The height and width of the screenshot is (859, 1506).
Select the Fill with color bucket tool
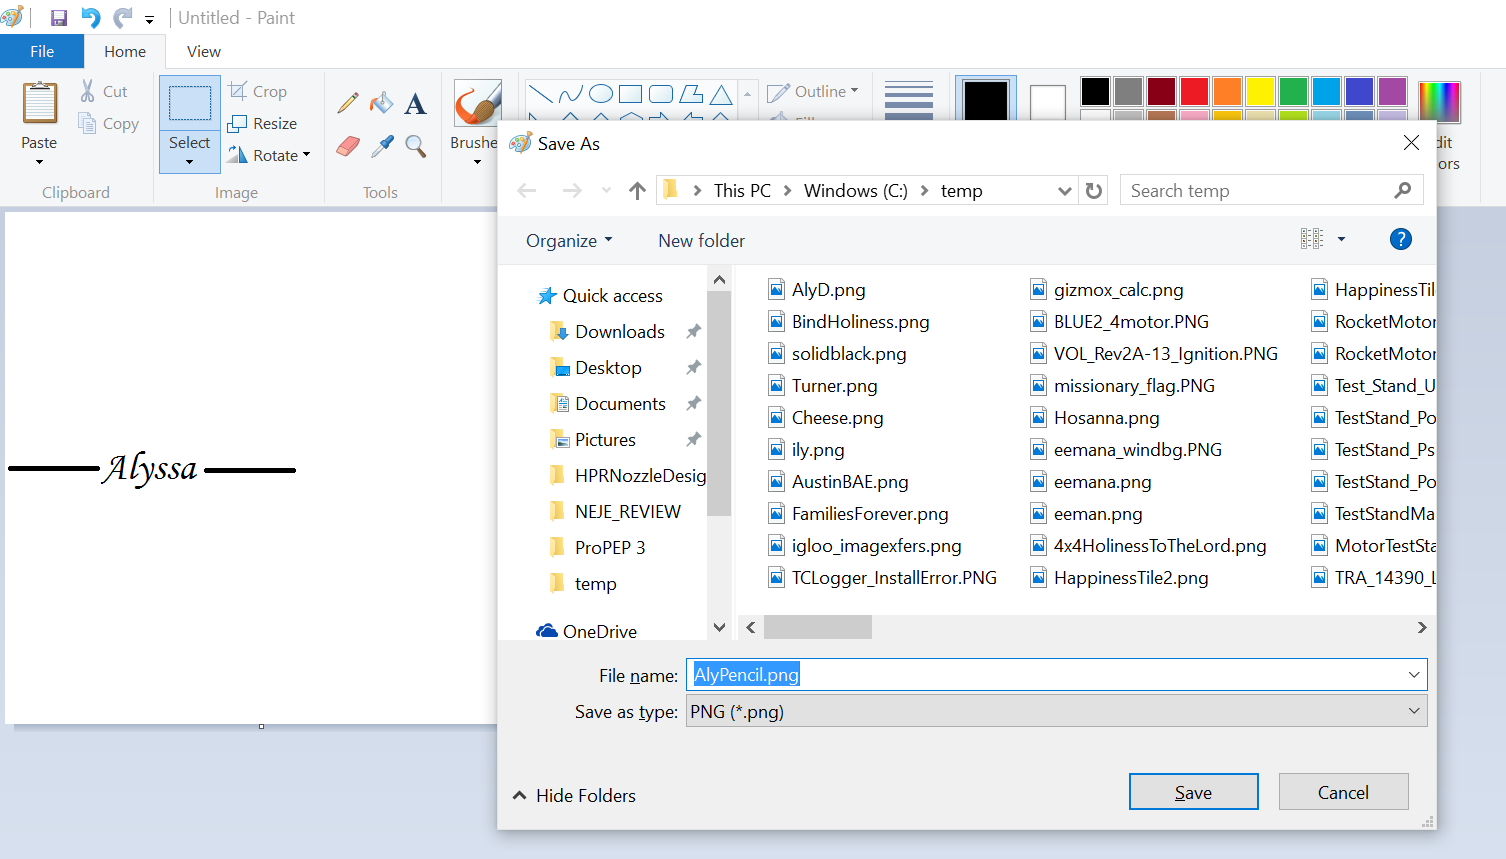pos(381,102)
